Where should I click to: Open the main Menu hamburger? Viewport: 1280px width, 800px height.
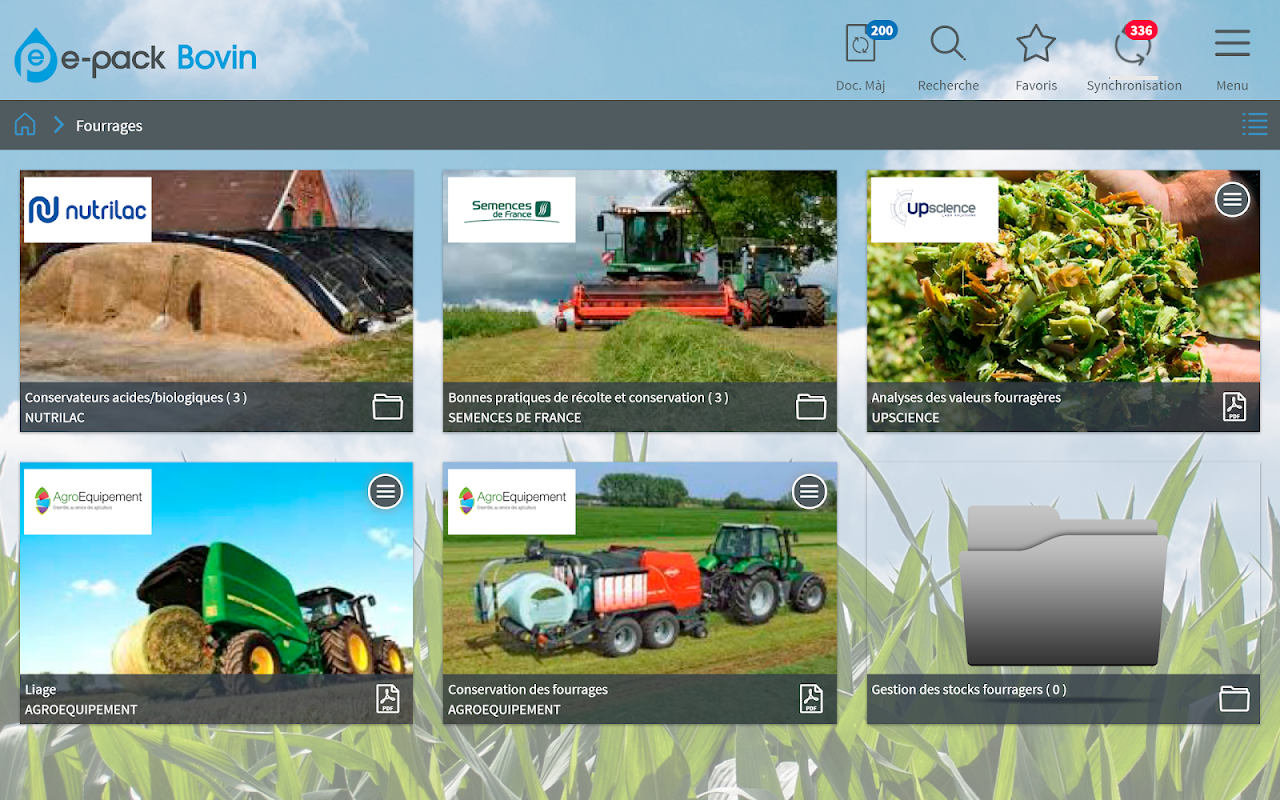coord(1231,45)
